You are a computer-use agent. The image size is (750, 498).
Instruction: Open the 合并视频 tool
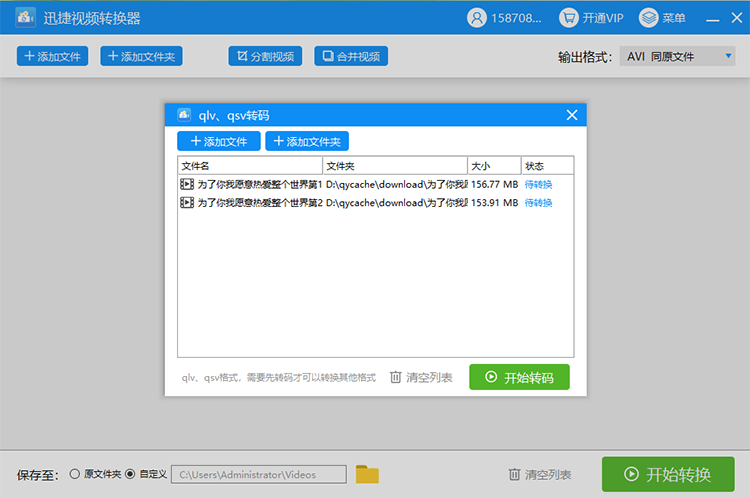coord(351,56)
